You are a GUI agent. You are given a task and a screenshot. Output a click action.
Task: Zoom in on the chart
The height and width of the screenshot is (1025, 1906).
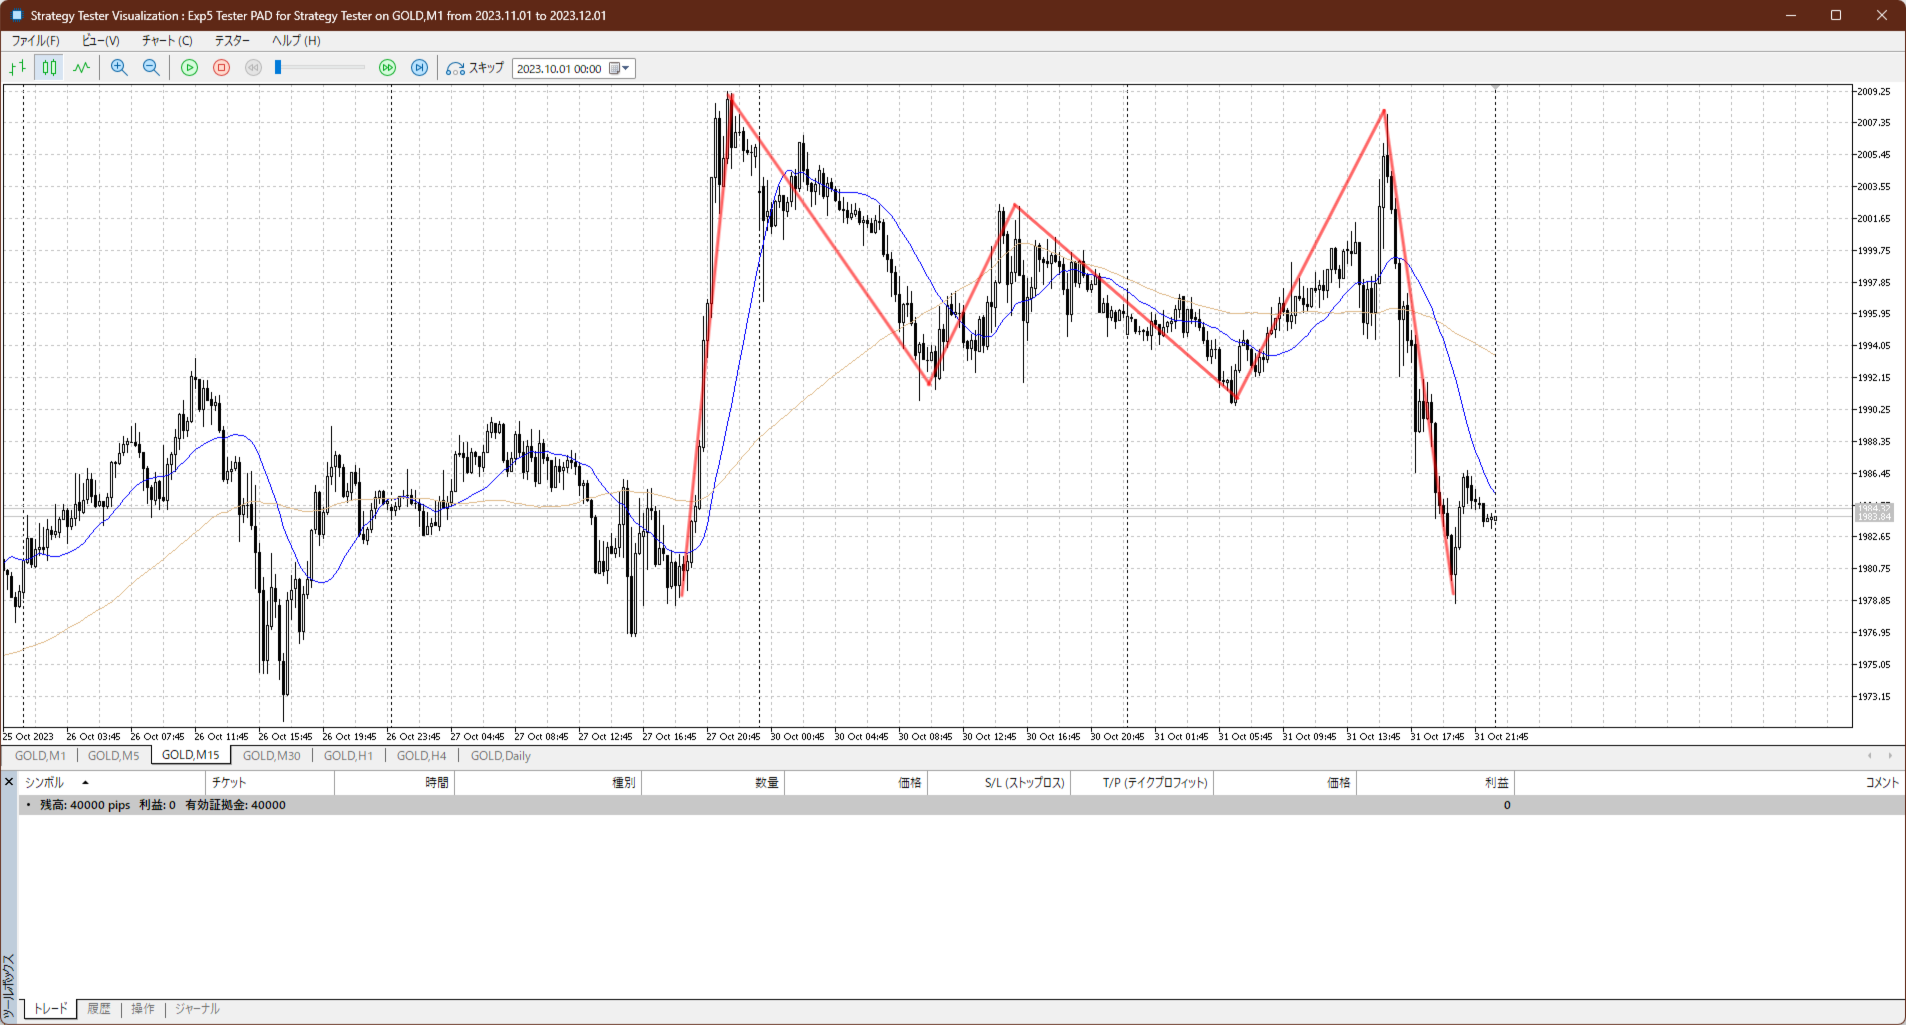[119, 68]
